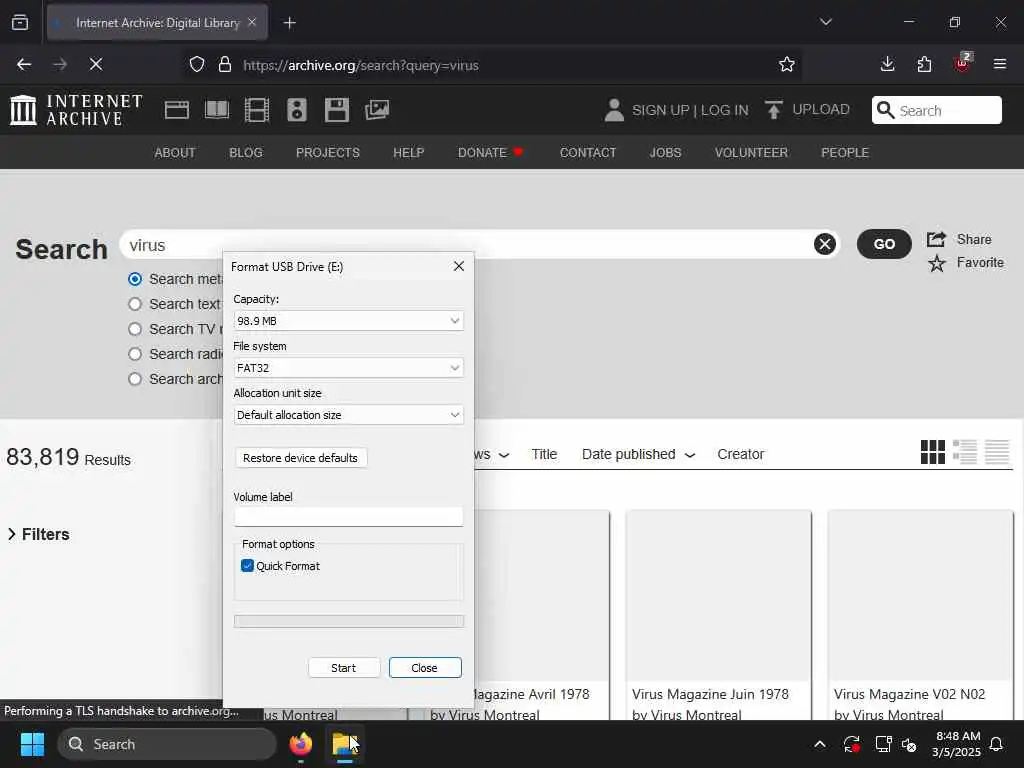This screenshot has height=768, width=1024.
Task: List all tabs dropdown arrow
Action: click(825, 22)
